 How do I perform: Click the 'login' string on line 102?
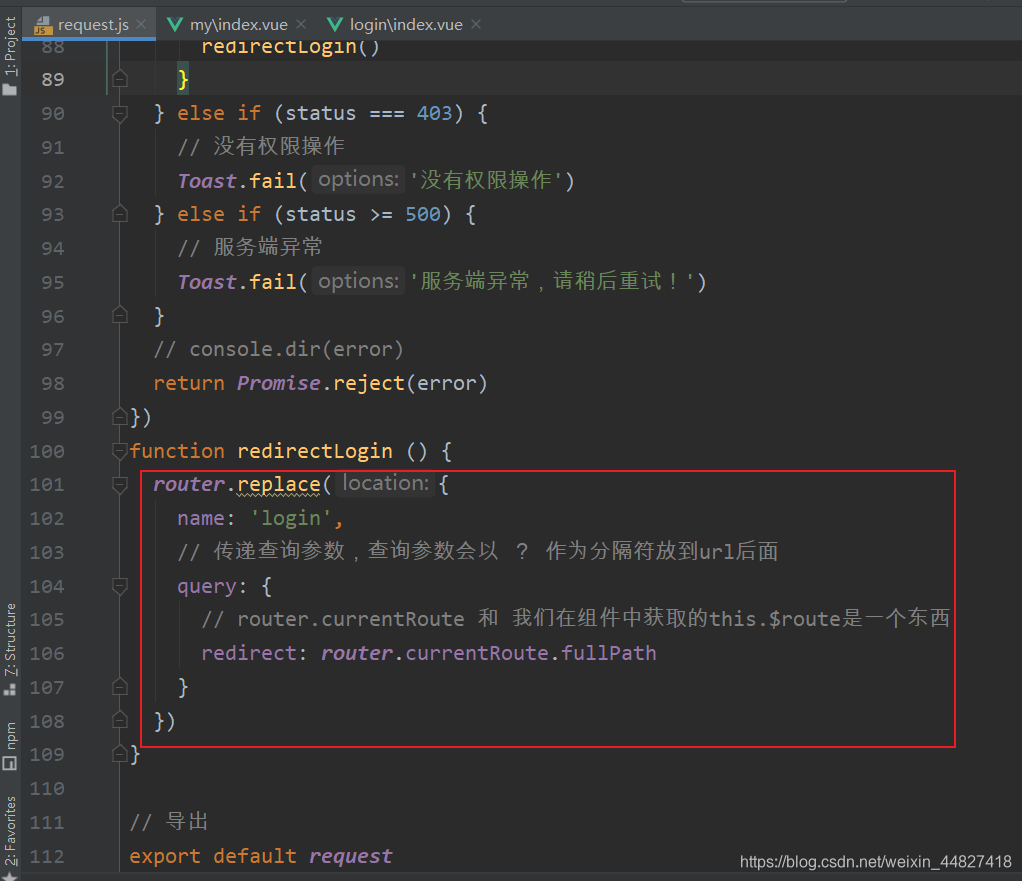click(291, 519)
